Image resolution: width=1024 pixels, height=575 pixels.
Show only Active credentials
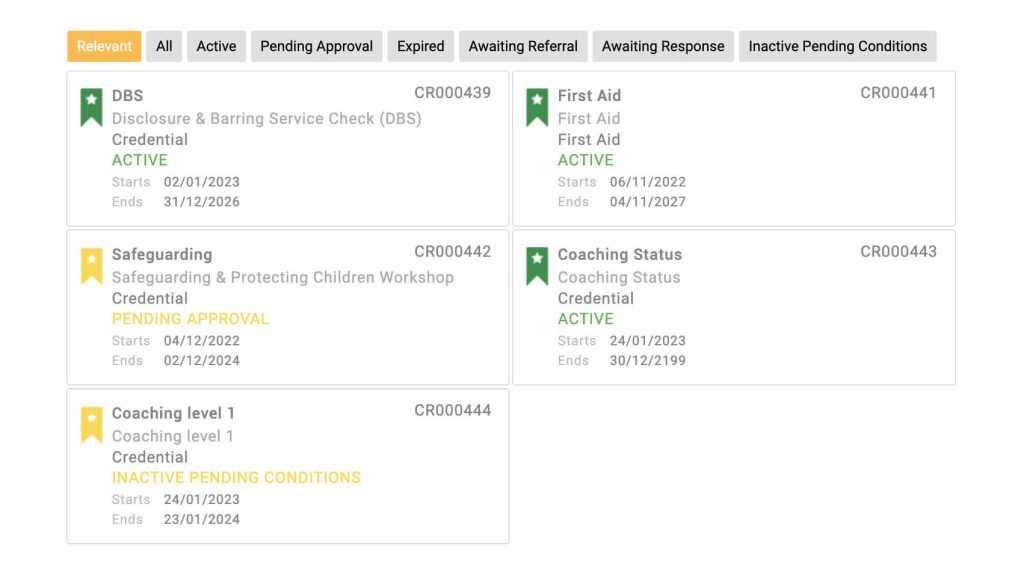(x=216, y=46)
